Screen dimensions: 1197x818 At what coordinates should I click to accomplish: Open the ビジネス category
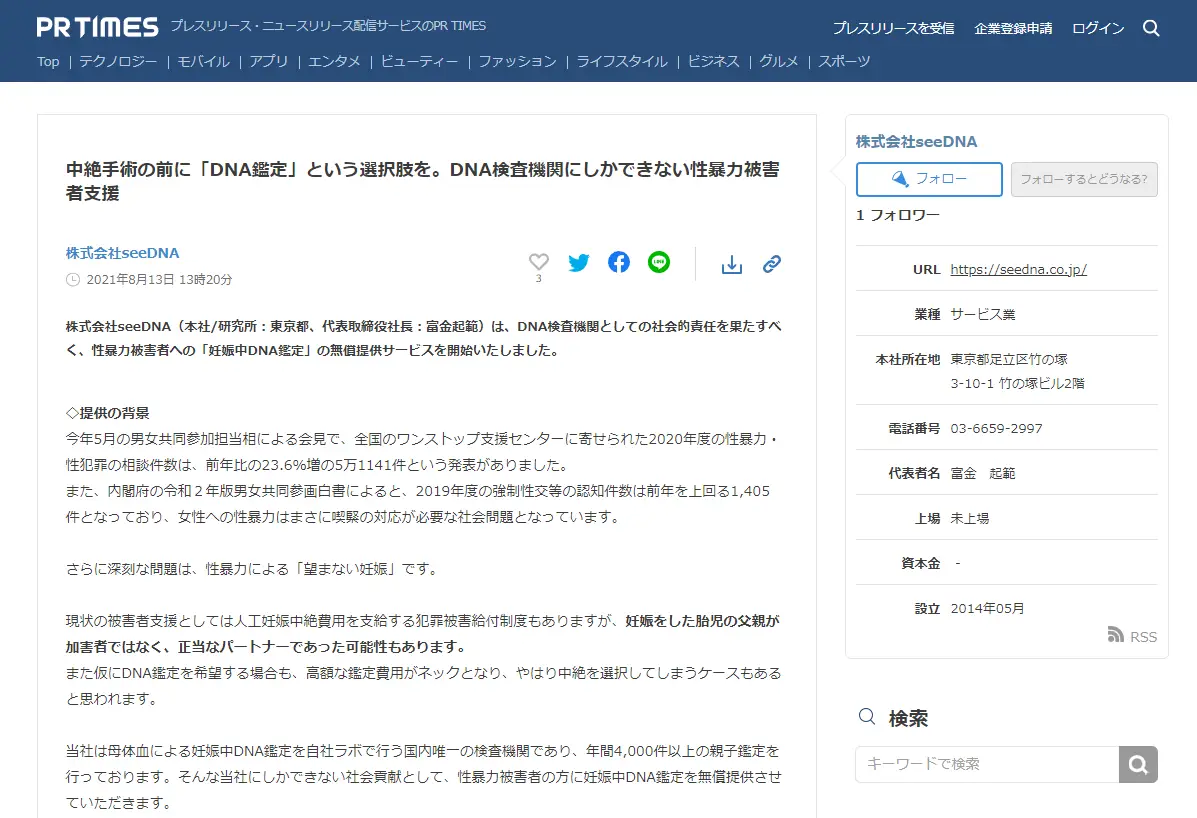pos(714,62)
